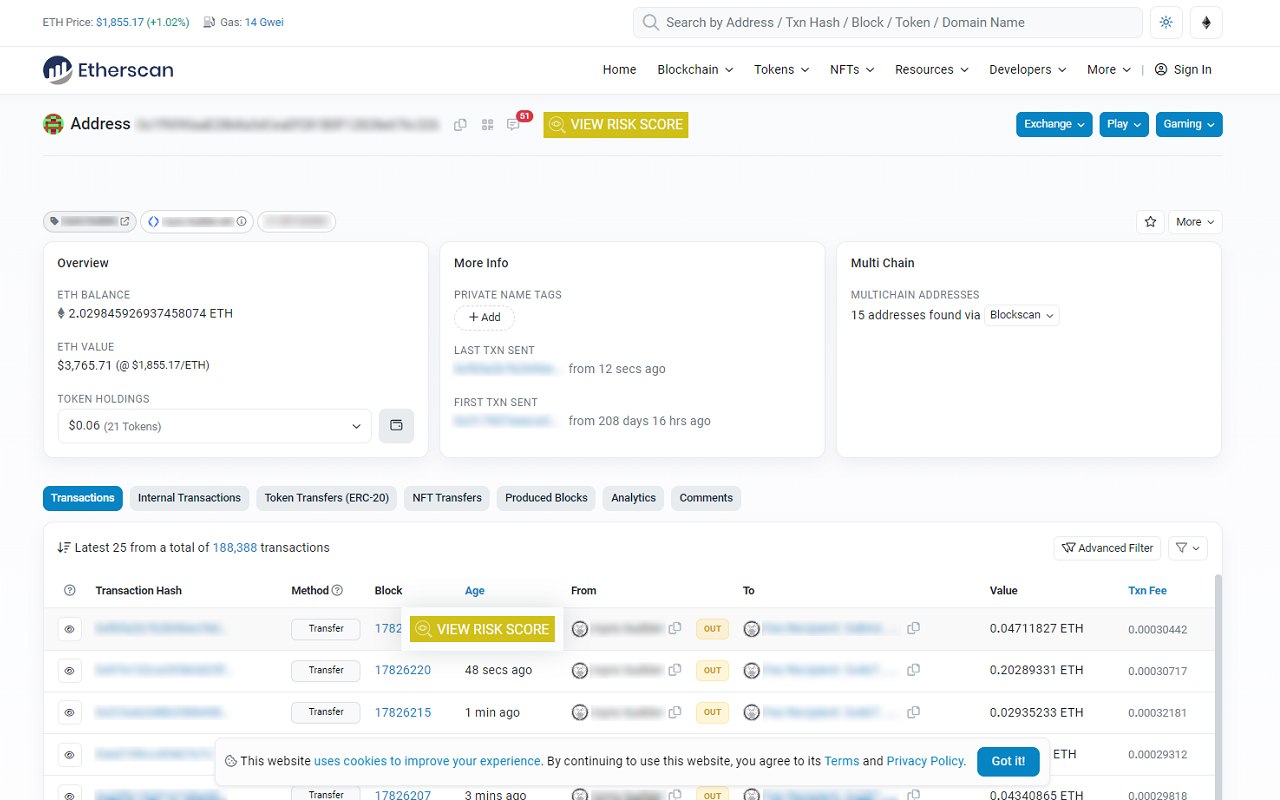The image size is (1280, 800).
Task: Click the 14 Gwei gas link
Action: tap(264, 22)
